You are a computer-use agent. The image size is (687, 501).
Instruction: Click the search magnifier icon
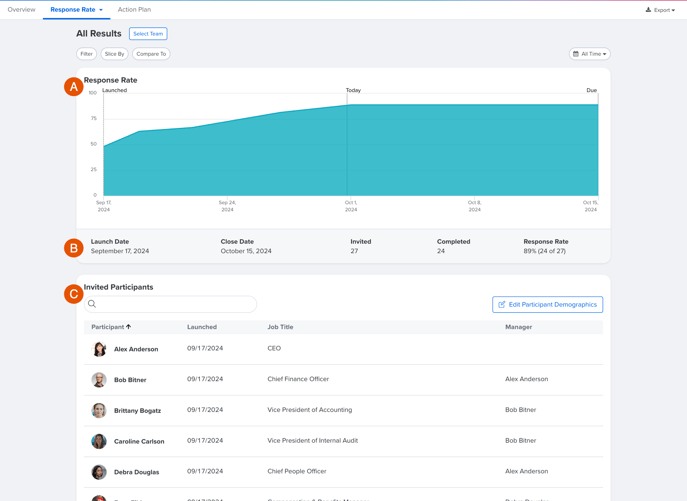92,304
